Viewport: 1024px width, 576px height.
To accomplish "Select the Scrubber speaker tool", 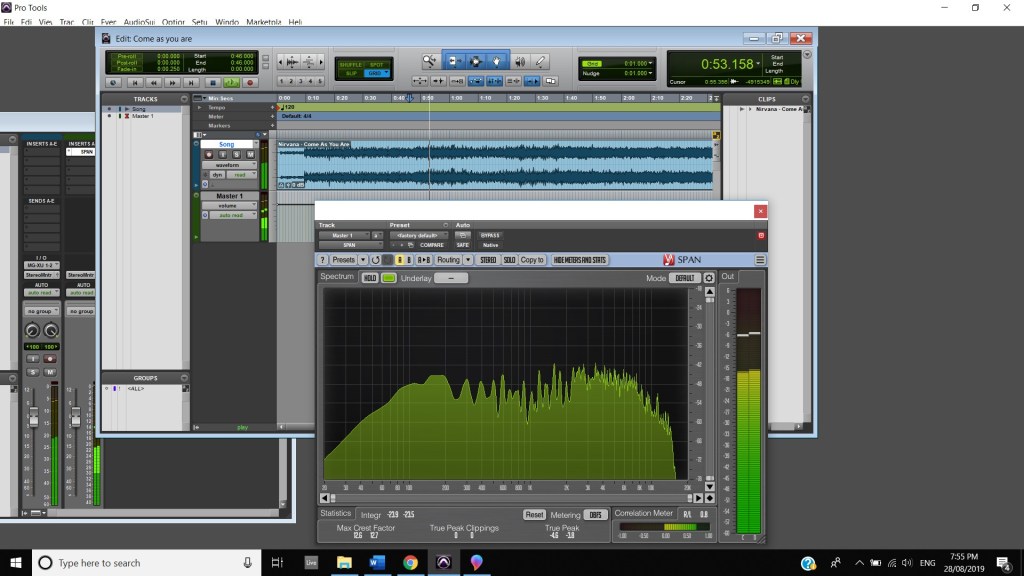I will 519,61.
